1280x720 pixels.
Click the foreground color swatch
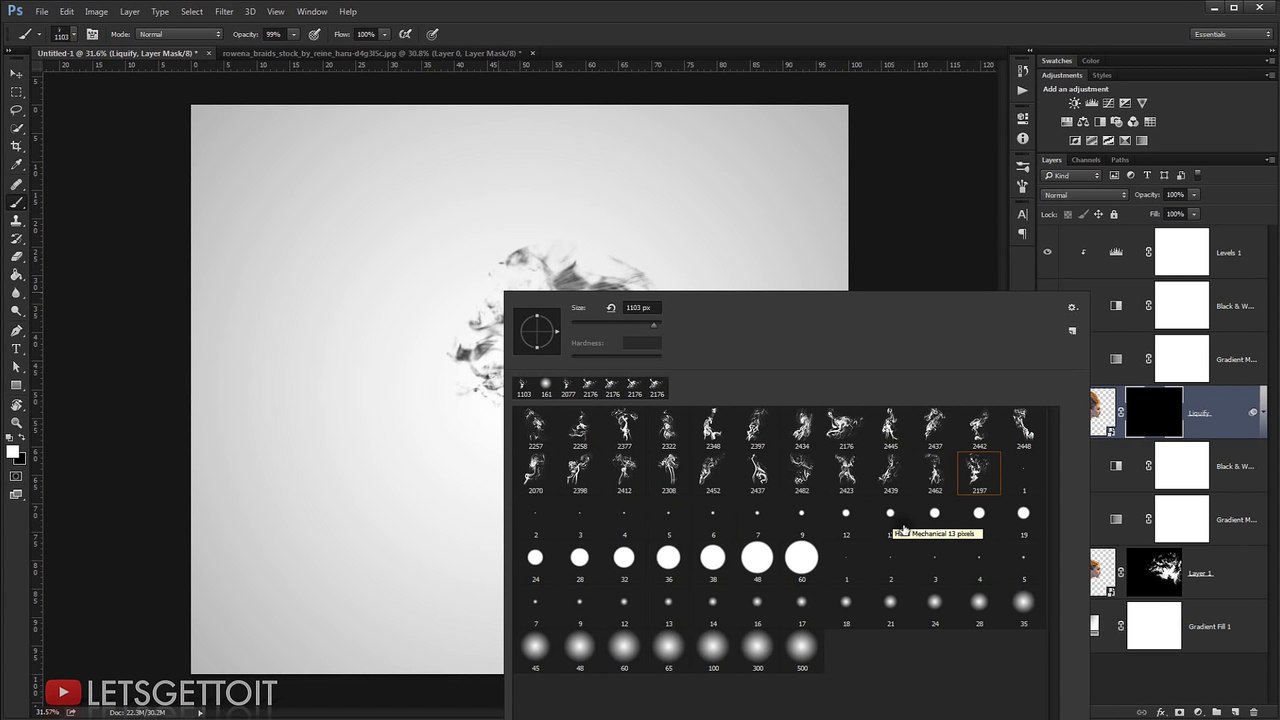click(13, 452)
